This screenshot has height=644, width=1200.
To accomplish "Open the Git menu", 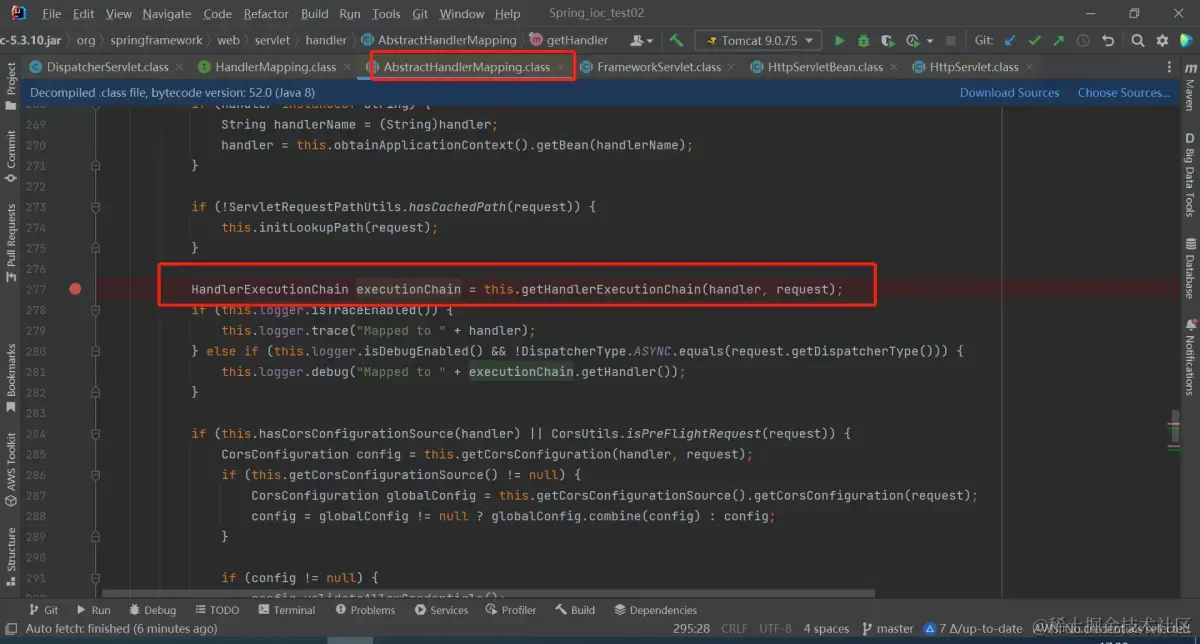I will point(420,14).
